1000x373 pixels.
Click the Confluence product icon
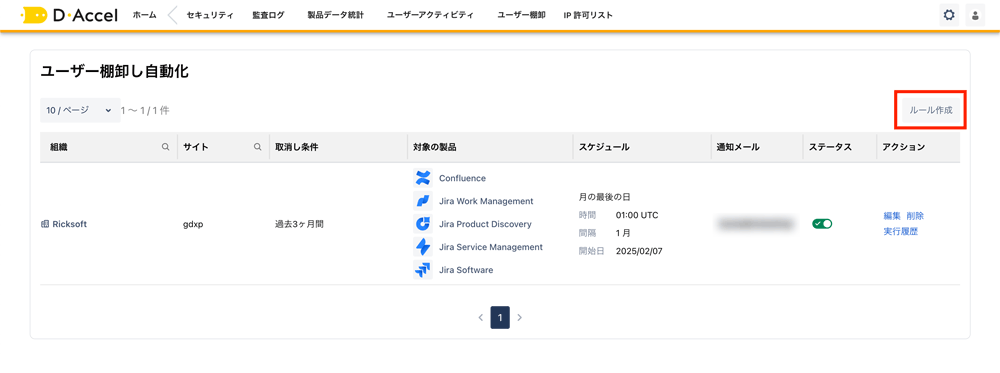(x=422, y=178)
